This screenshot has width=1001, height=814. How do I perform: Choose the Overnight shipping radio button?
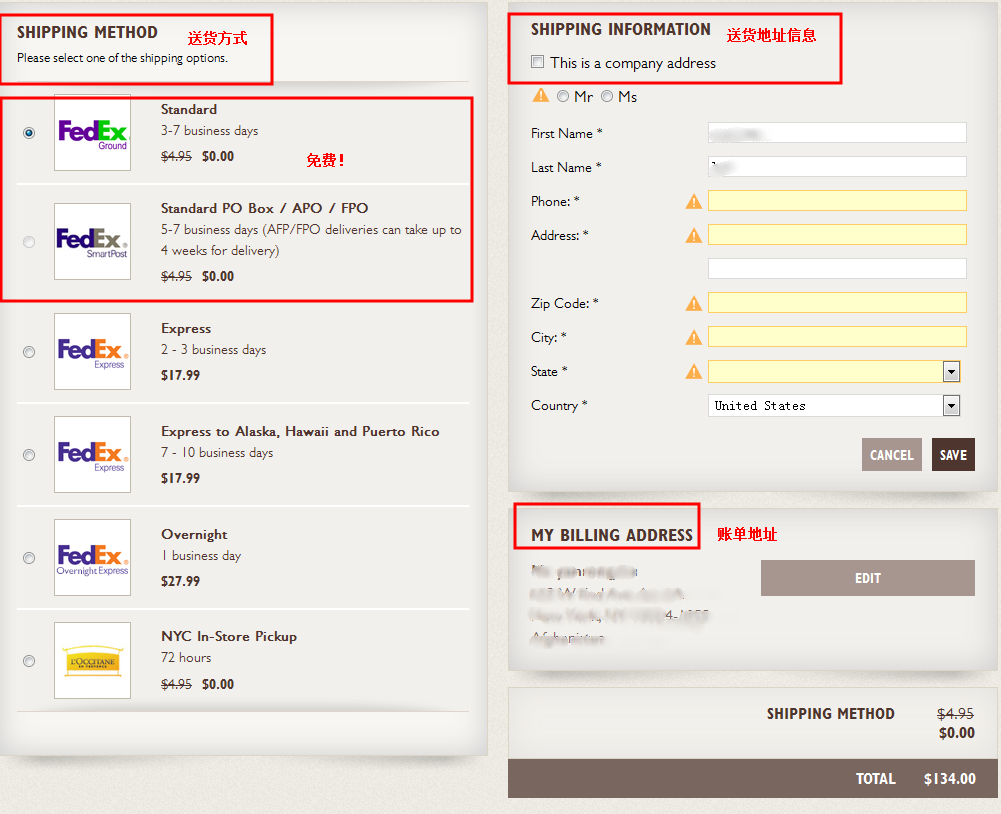[29, 558]
